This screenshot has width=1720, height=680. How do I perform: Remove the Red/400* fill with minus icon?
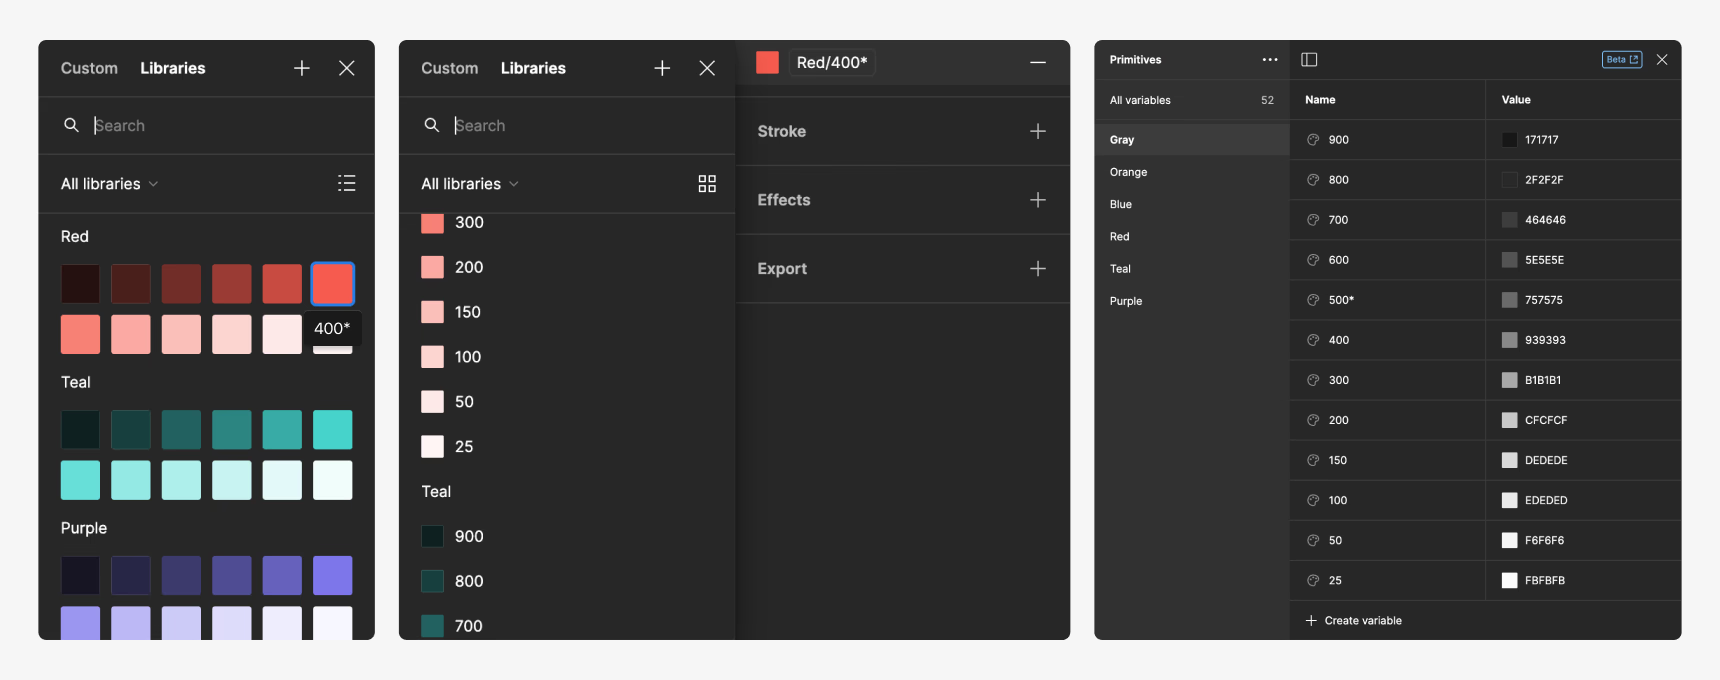click(x=1038, y=62)
